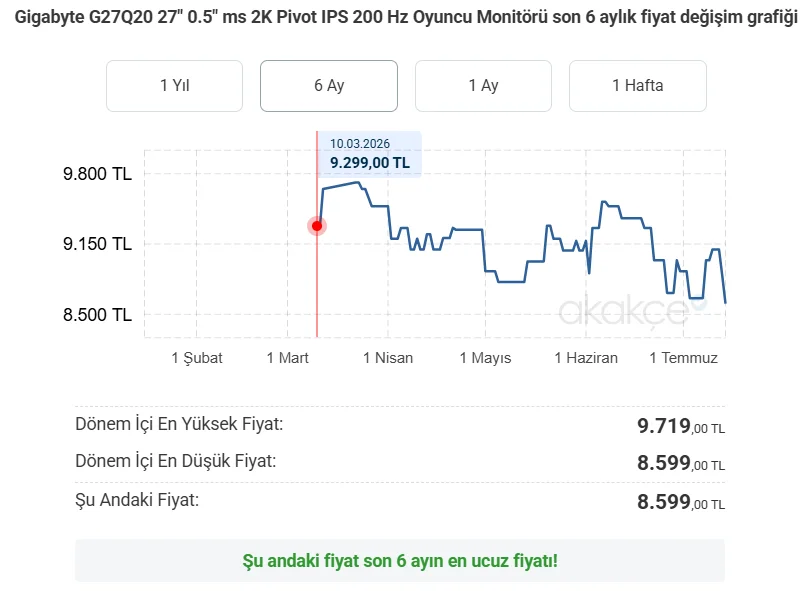
Task: Select the 6 Ay time range tab
Action: (329, 86)
